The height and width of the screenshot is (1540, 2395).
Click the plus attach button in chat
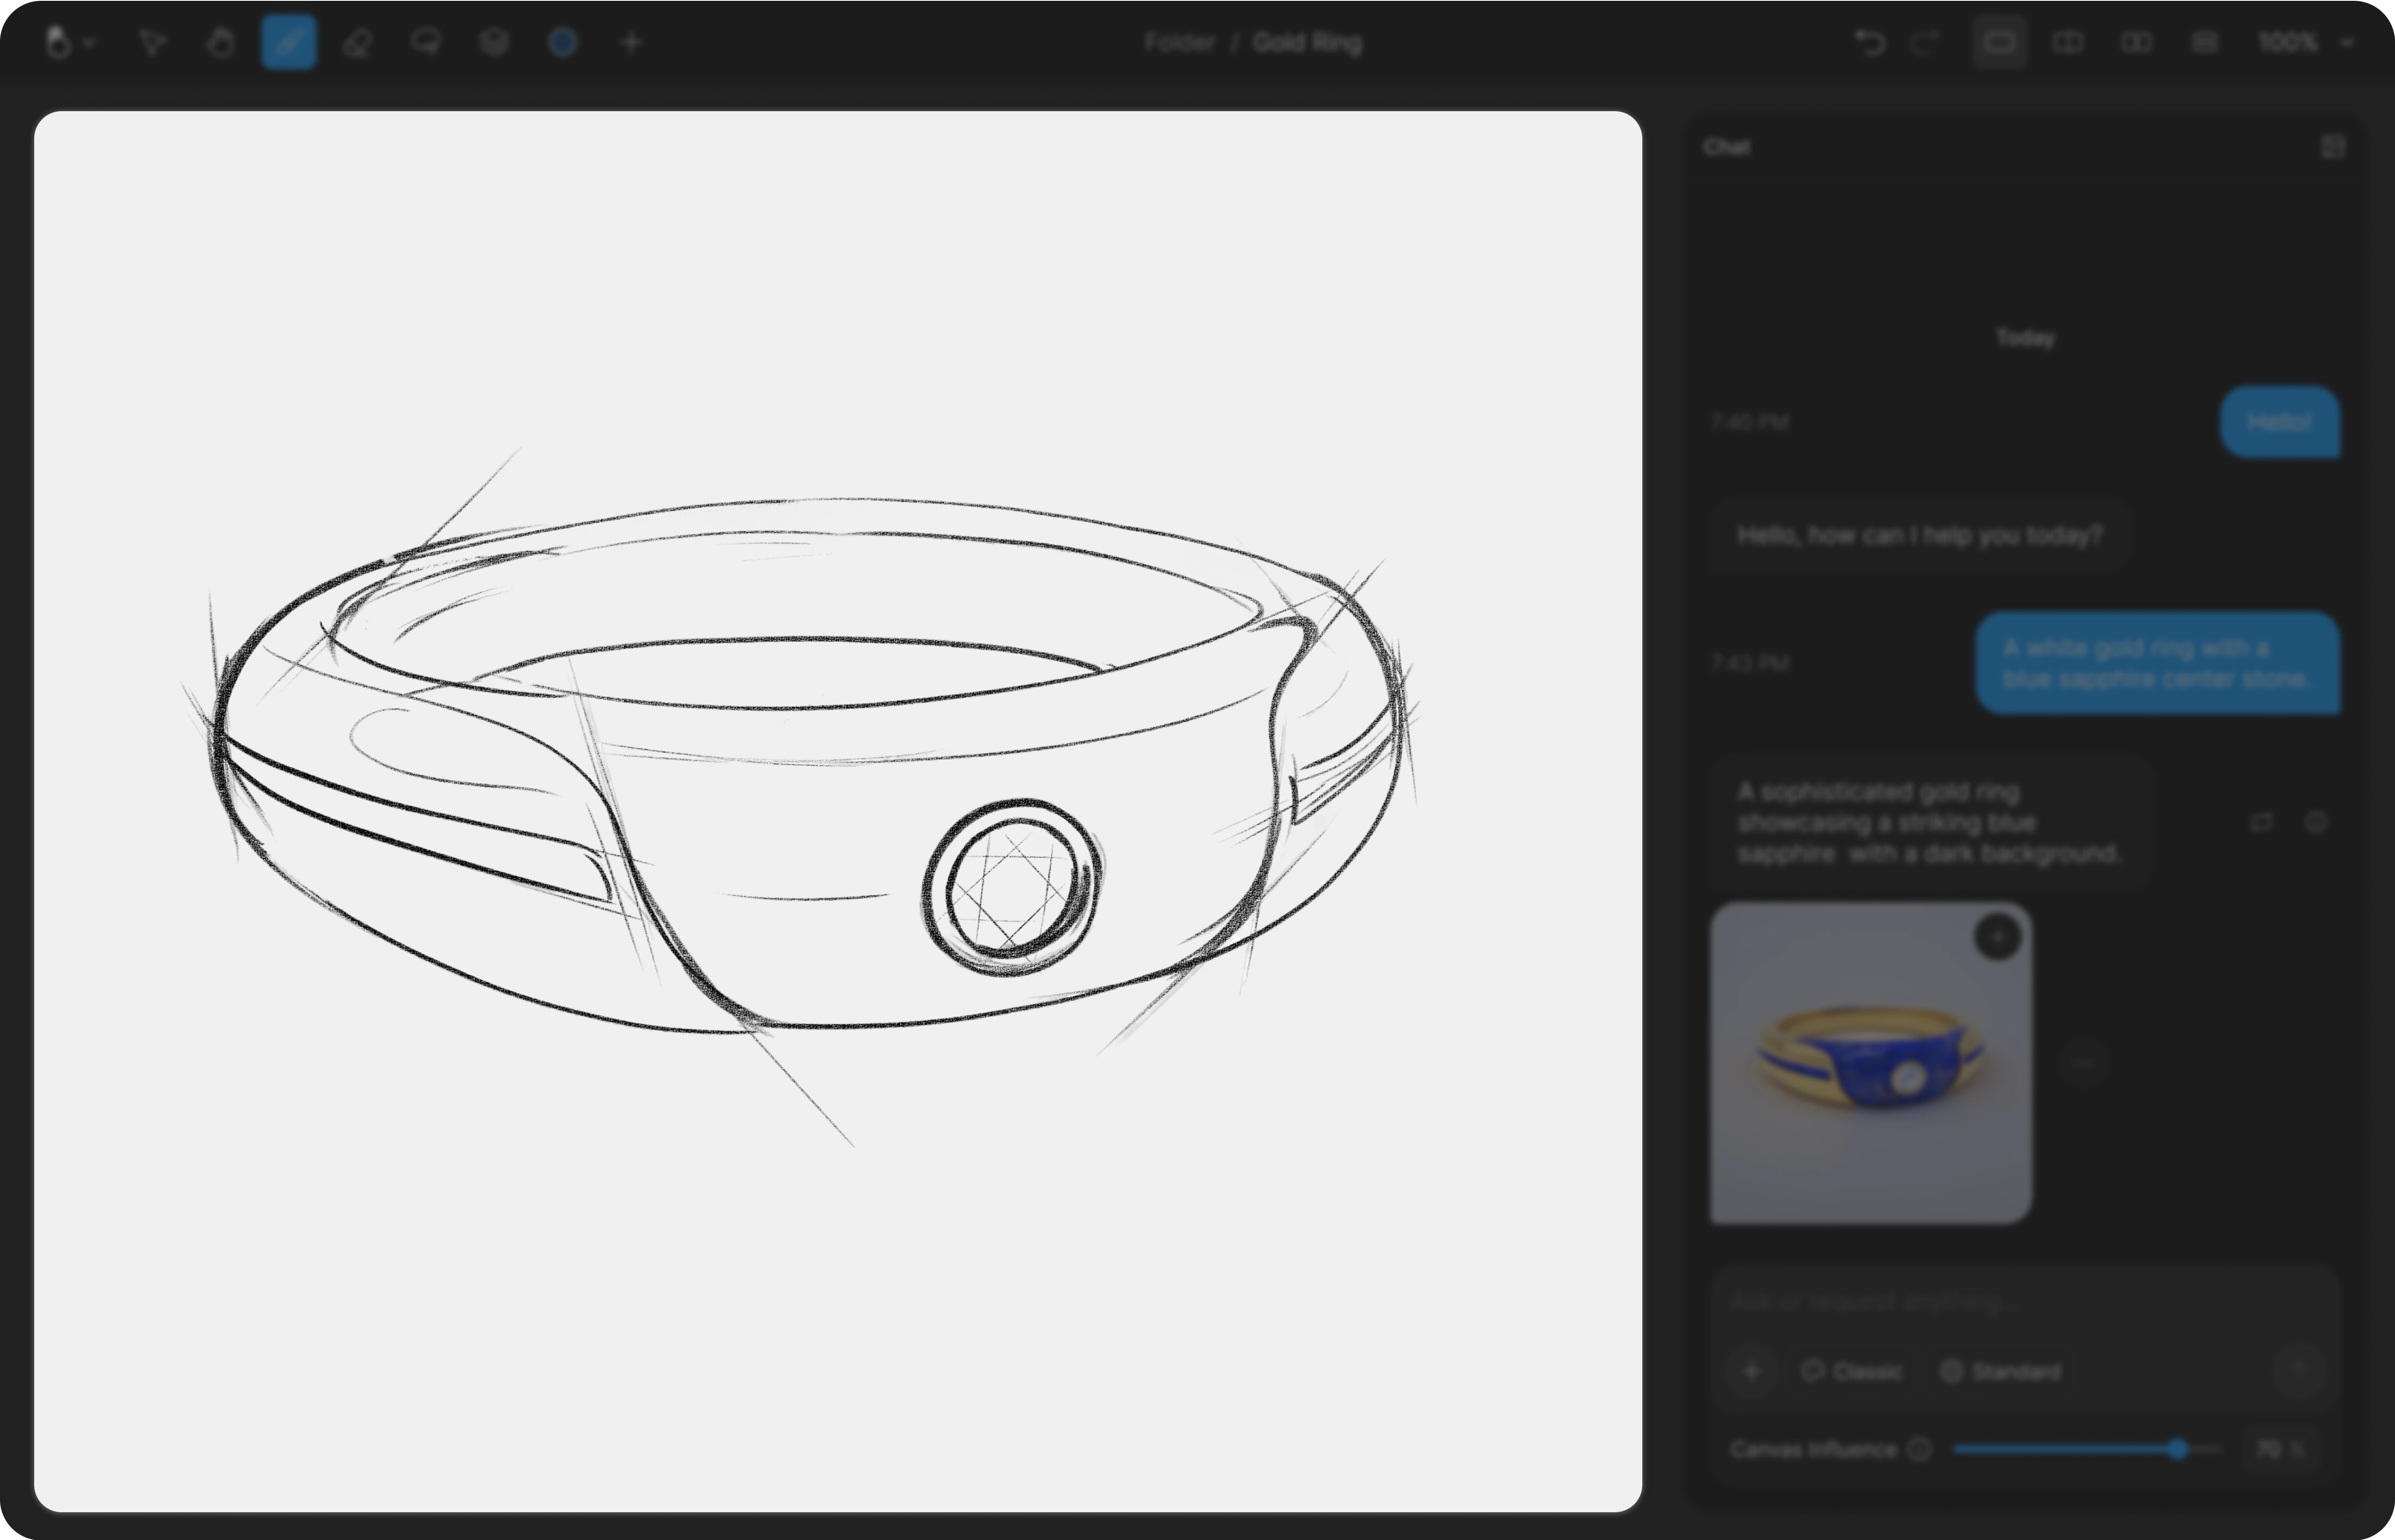[x=1751, y=1371]
